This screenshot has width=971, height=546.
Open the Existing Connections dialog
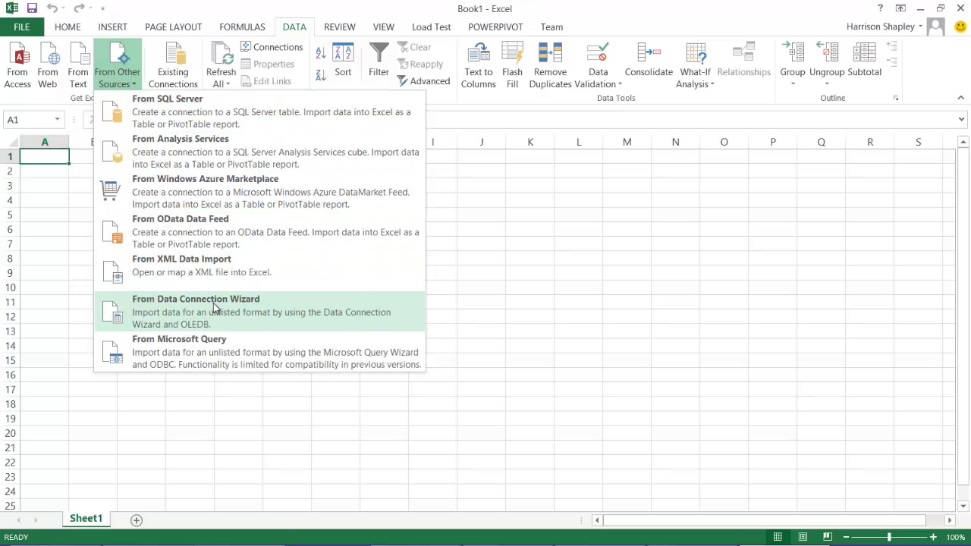point(173,64)
